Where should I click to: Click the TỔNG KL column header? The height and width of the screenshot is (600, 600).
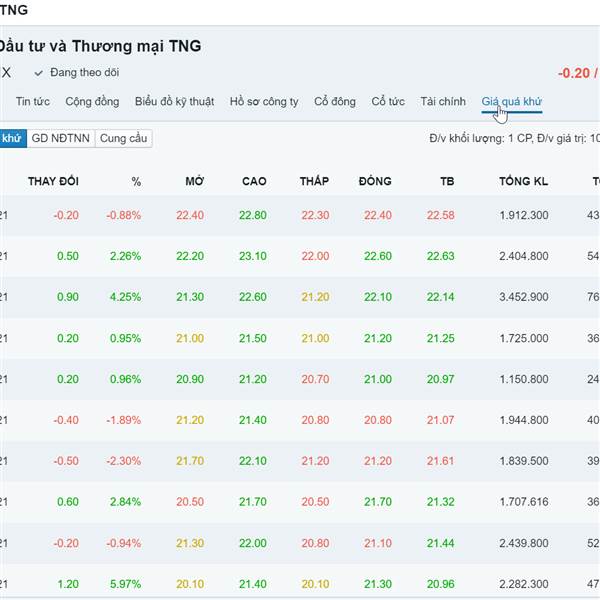523,181
